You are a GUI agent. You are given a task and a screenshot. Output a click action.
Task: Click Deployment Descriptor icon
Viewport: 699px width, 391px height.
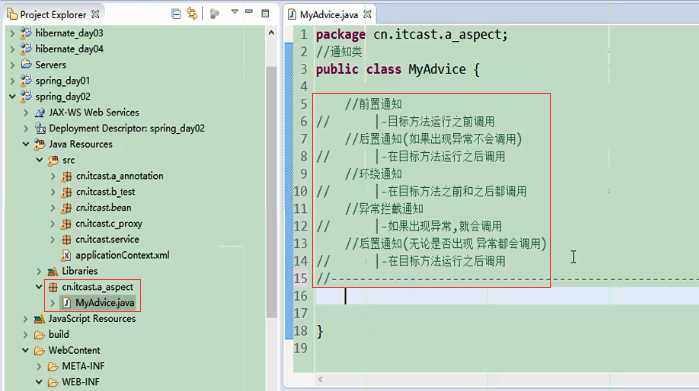pyautogui.click(x=40, y=128)
